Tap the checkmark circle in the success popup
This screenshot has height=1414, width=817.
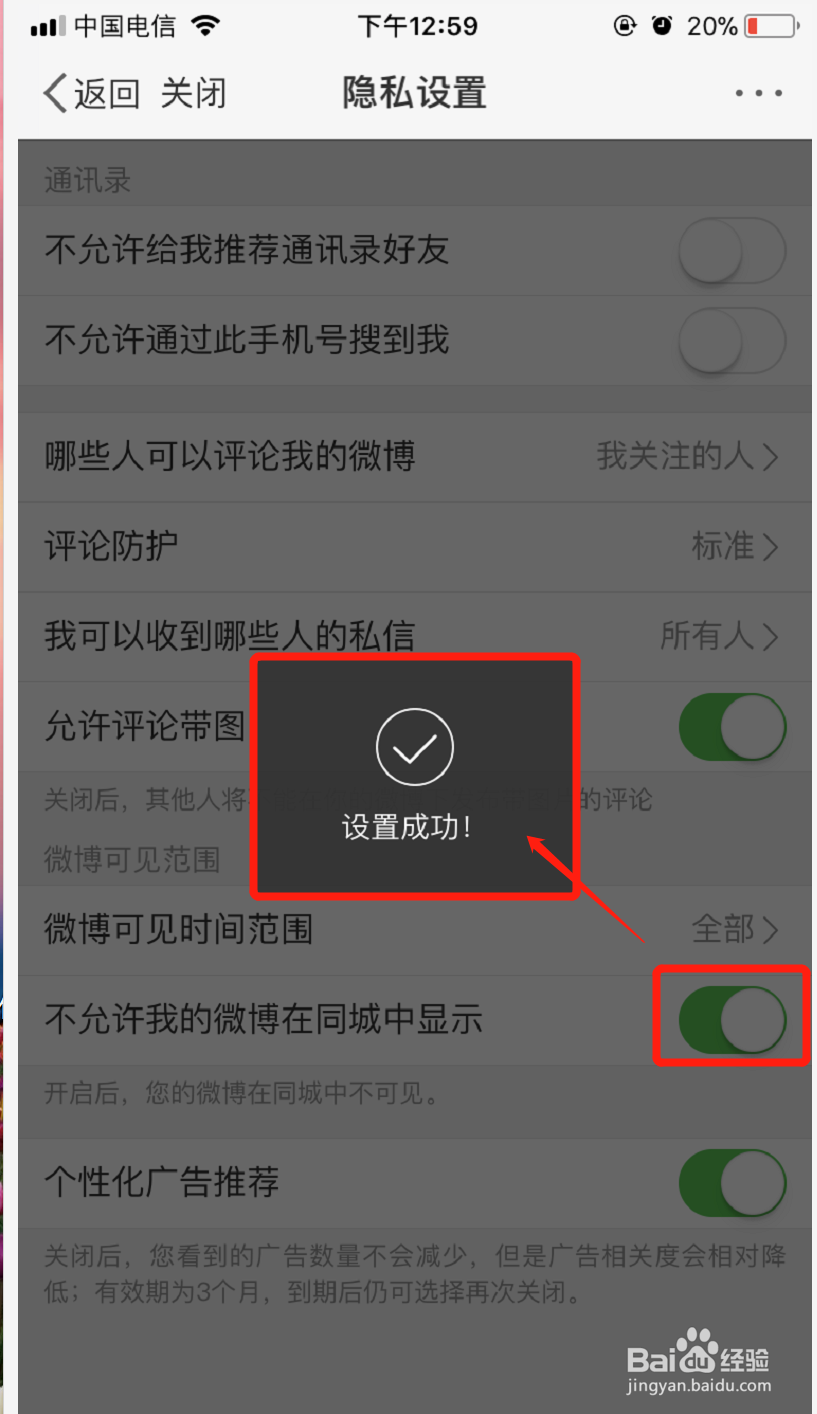(415, 746)
